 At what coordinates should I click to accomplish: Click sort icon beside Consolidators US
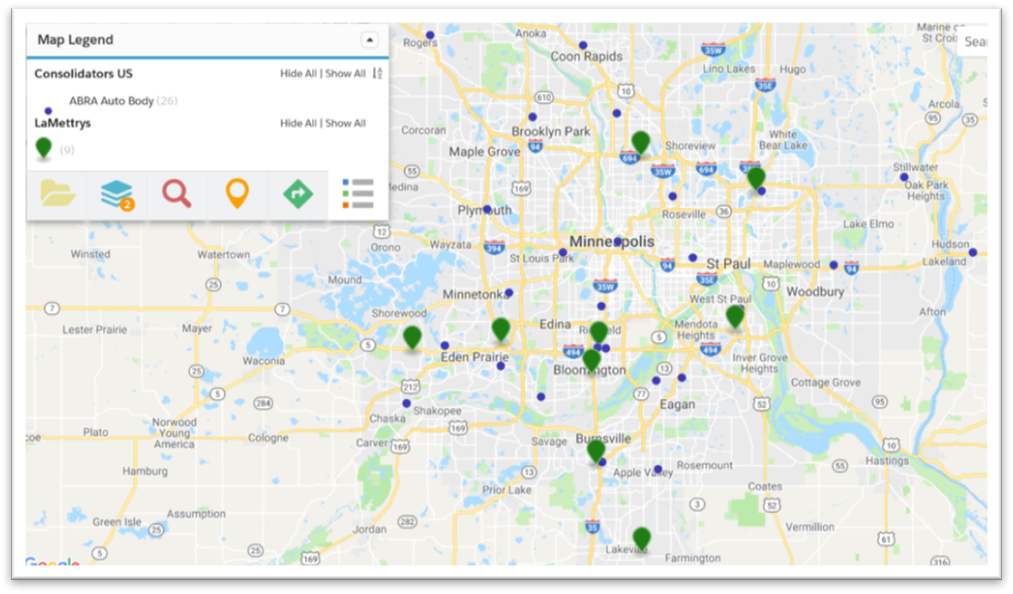click(377, 73)
